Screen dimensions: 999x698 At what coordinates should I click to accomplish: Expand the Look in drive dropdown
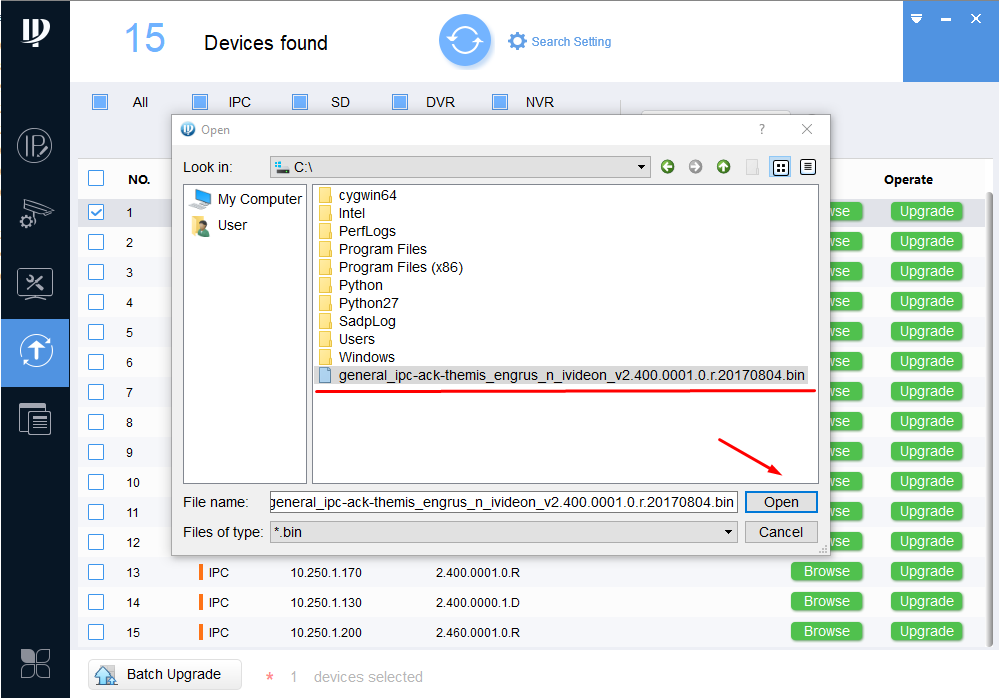tap(641, 167)
